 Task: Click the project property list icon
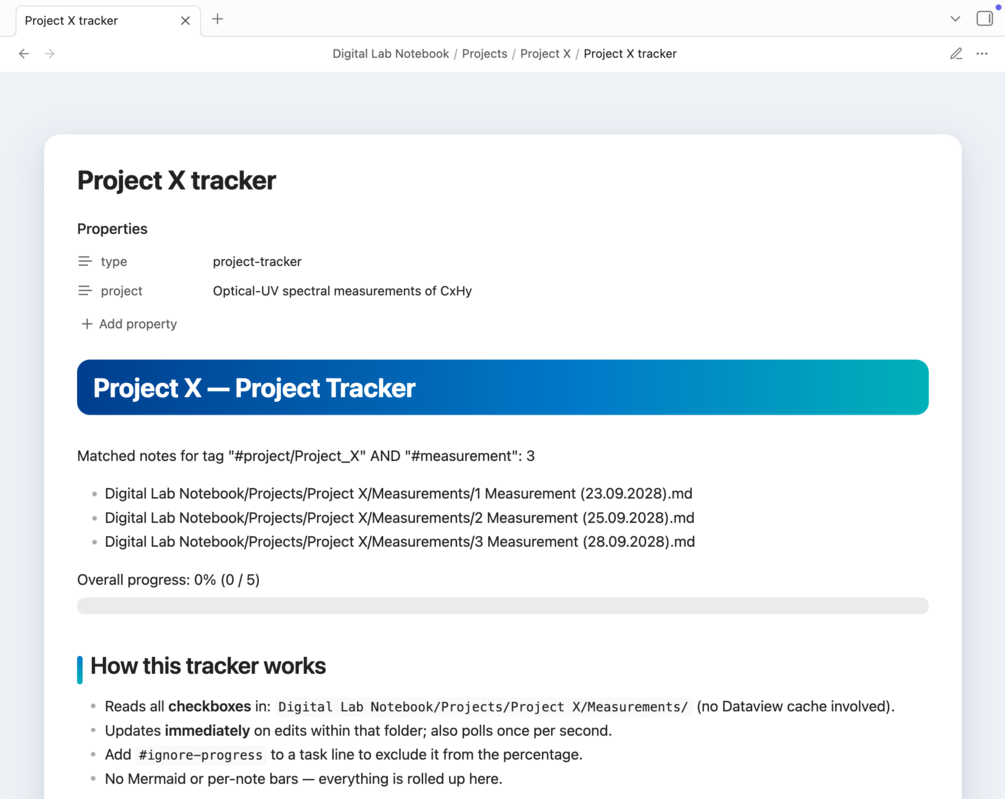(x=85, y=291)
